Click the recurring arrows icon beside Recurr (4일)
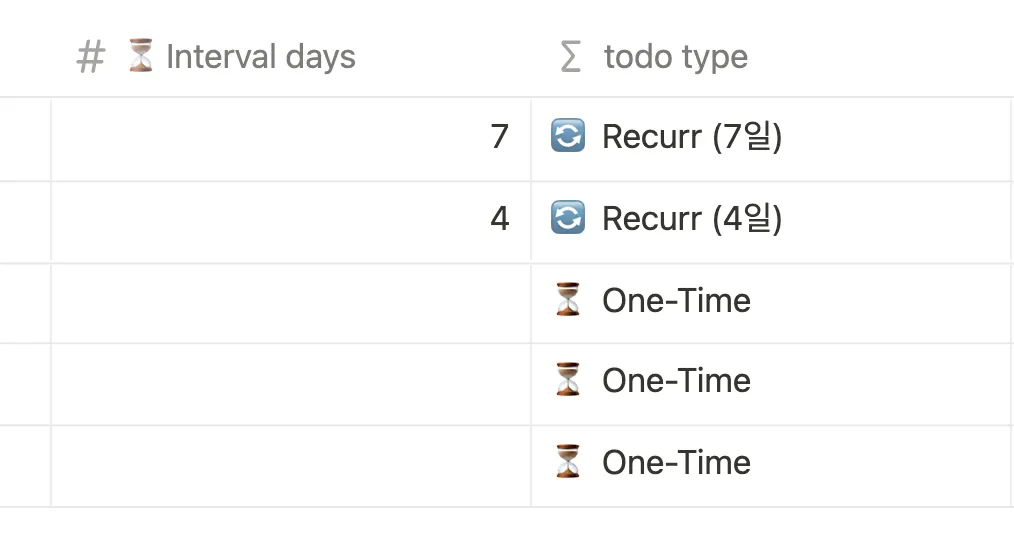The image size is (1014, 546). pos(568,218)
